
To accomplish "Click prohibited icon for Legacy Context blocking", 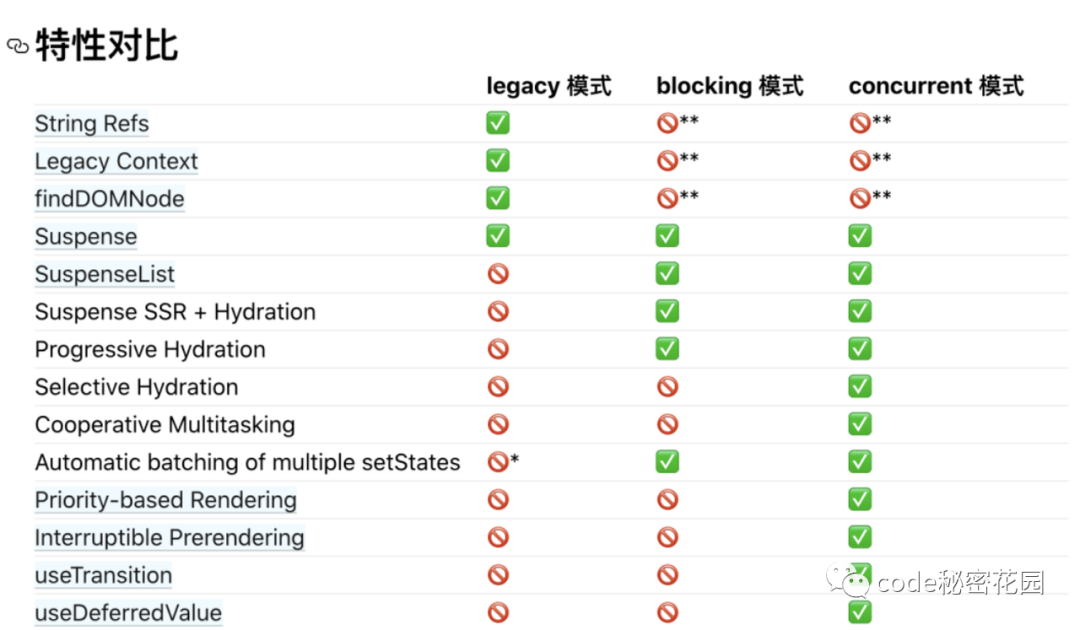I will click(x=667, y=160).
